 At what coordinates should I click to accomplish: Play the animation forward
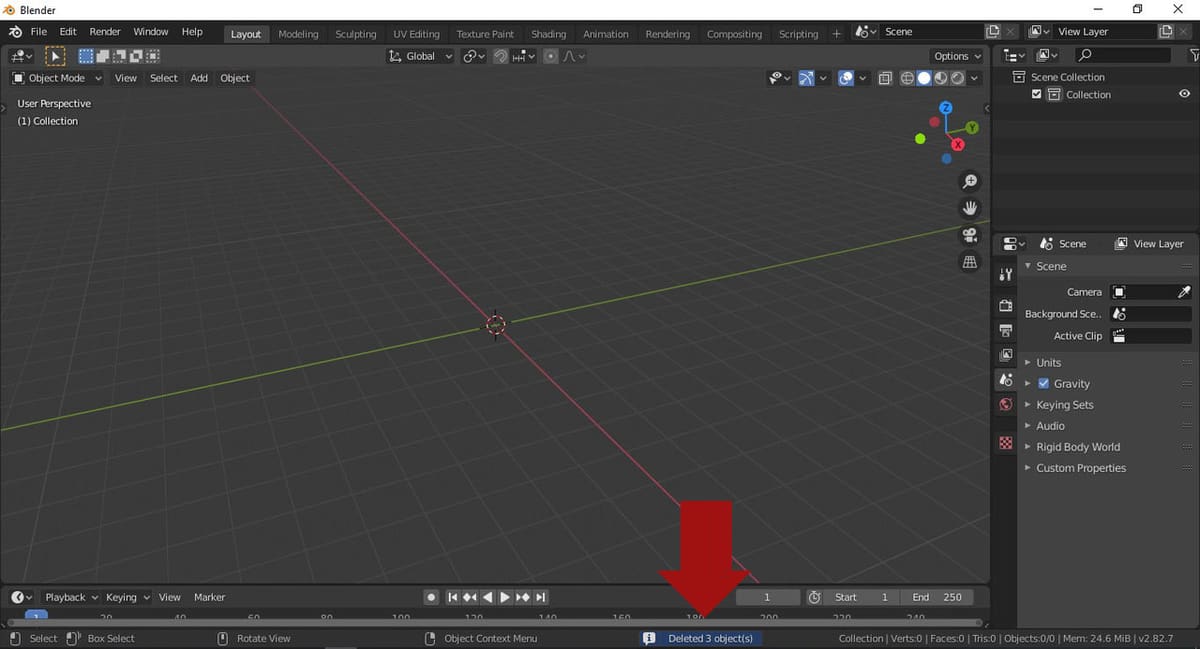click(x=505, y=597)
